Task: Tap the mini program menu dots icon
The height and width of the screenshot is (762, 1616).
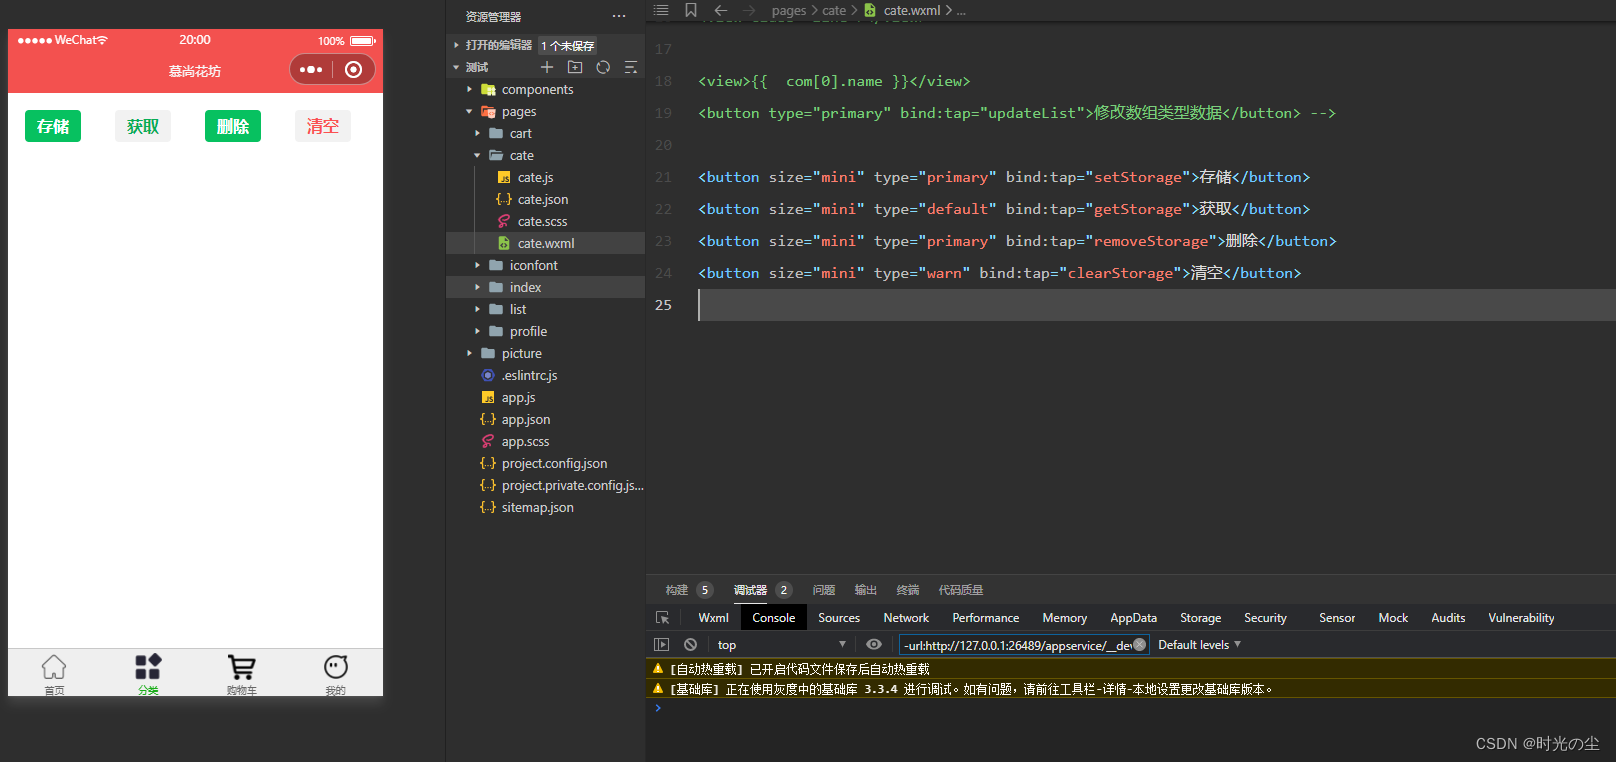Action: pos(311,70)
